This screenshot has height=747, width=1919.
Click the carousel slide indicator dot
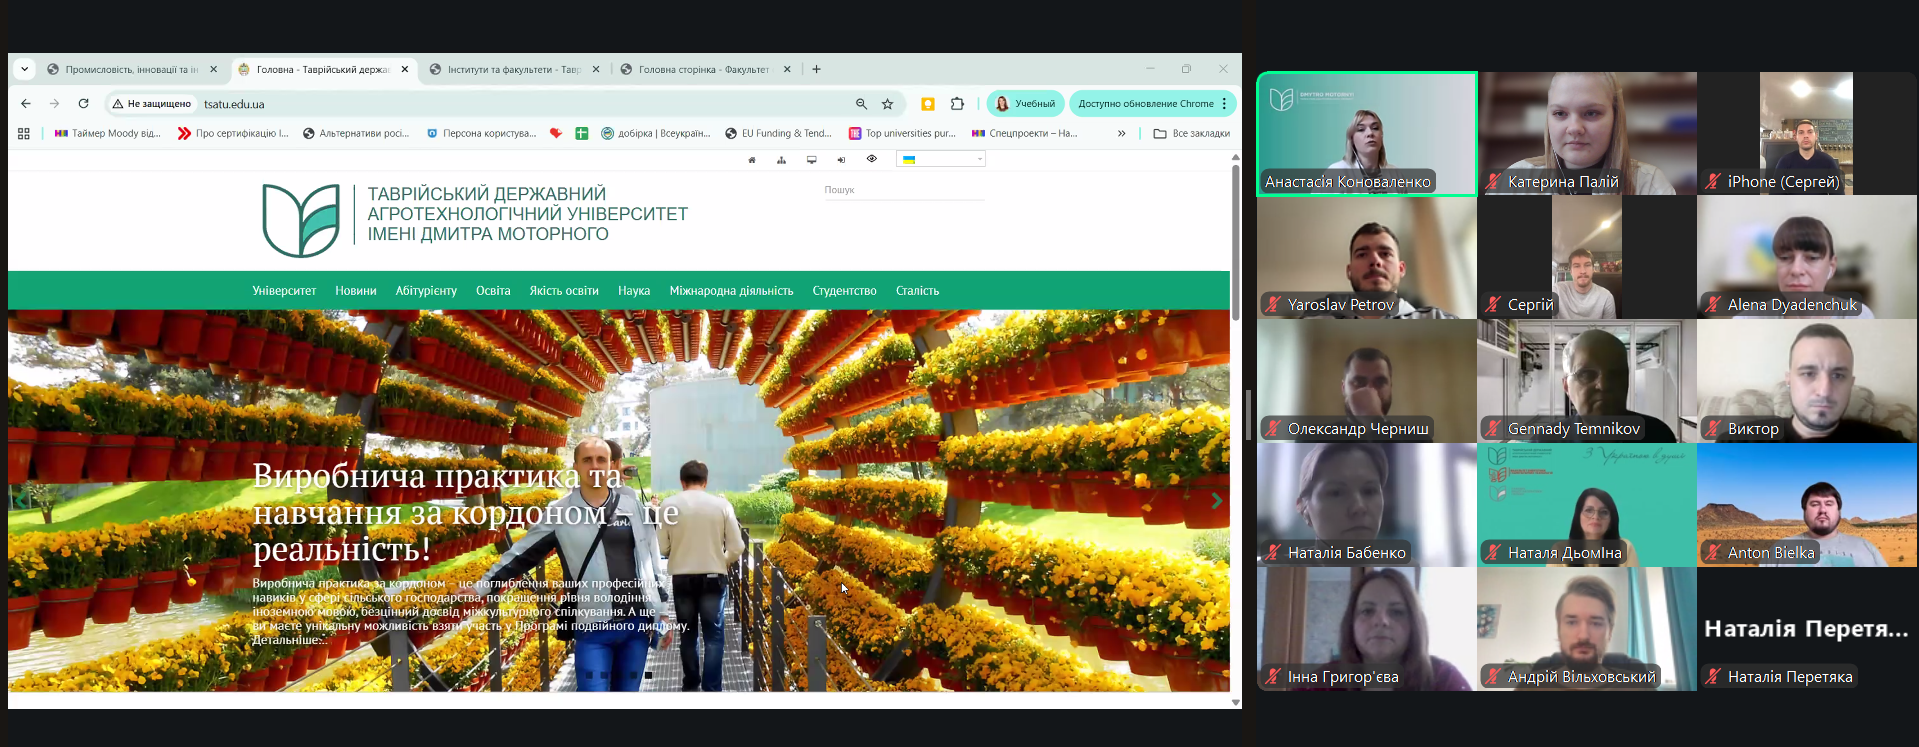(648, 675)
